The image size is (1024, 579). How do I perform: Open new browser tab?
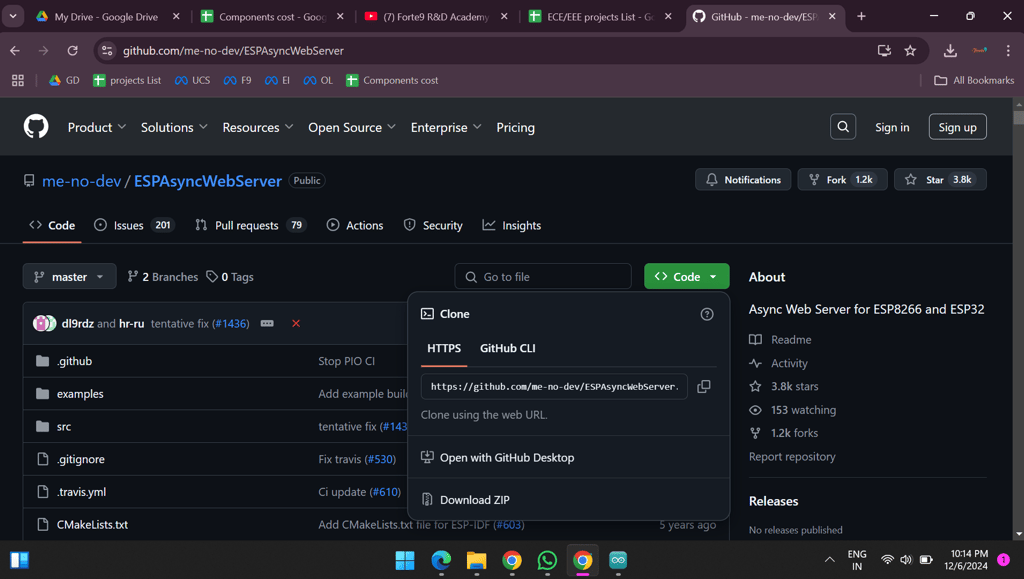coord(861,16)
